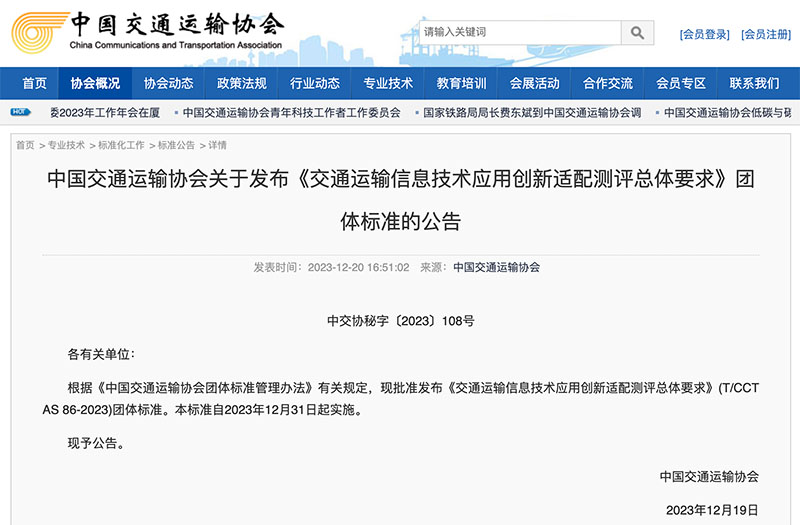Viewport: 800px width, 525px height.
Task: Select 合作交流 in the navigation bar
Action: coord(607,83)
